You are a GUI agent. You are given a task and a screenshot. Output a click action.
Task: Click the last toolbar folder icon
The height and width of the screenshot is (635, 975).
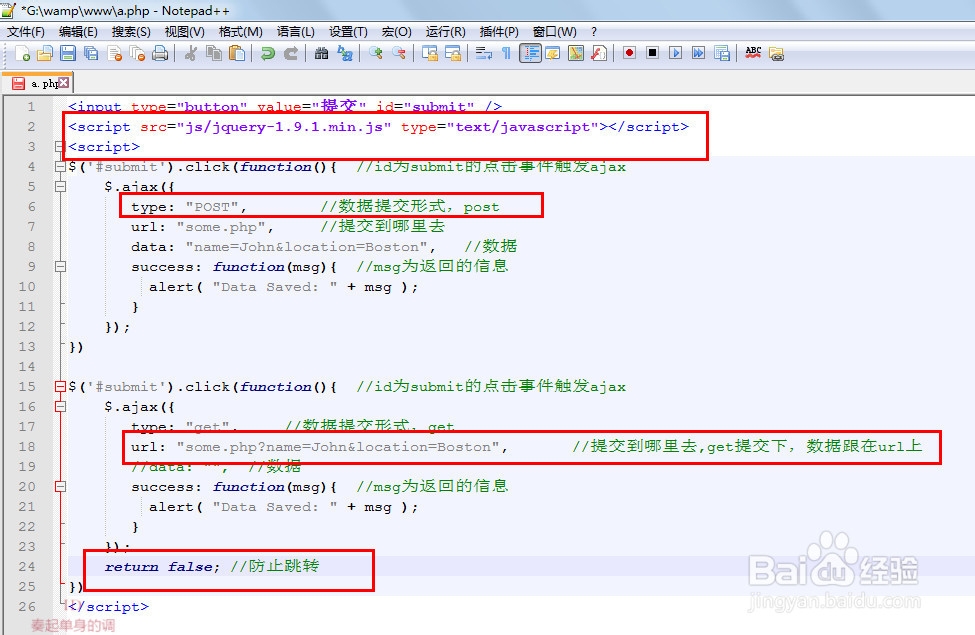pos(776,53)
